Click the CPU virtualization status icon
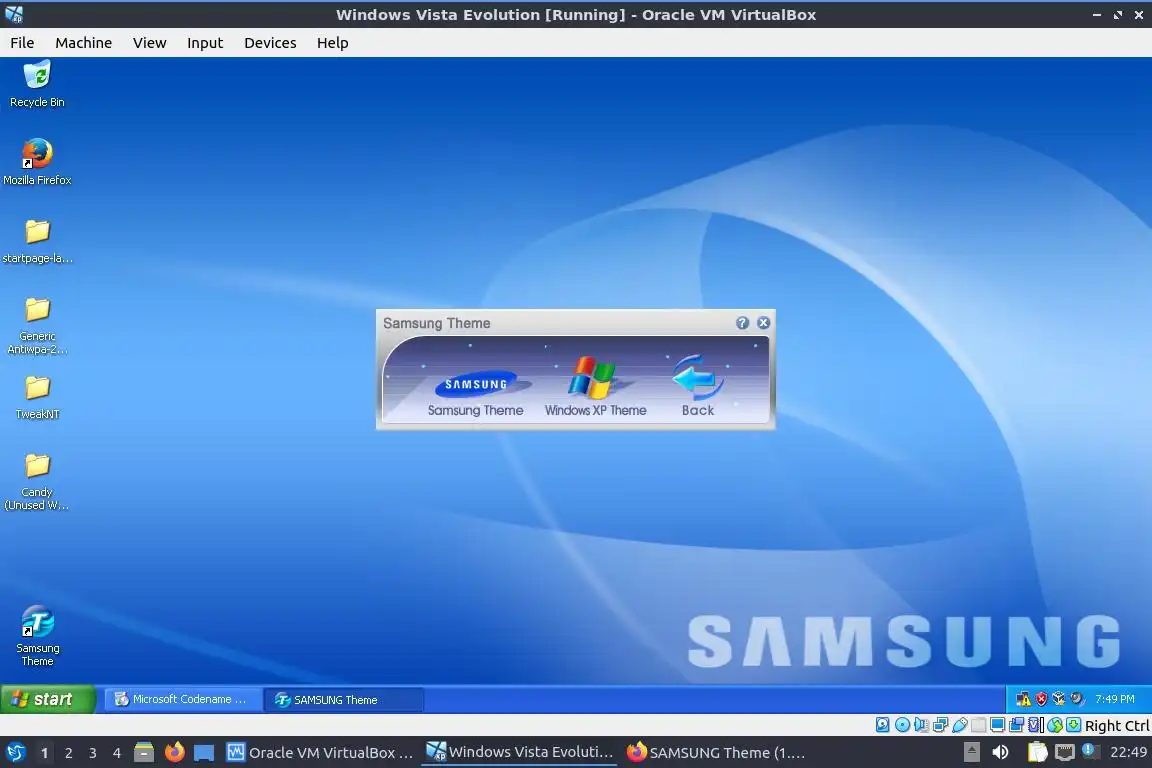 [x=1036, y=725]
